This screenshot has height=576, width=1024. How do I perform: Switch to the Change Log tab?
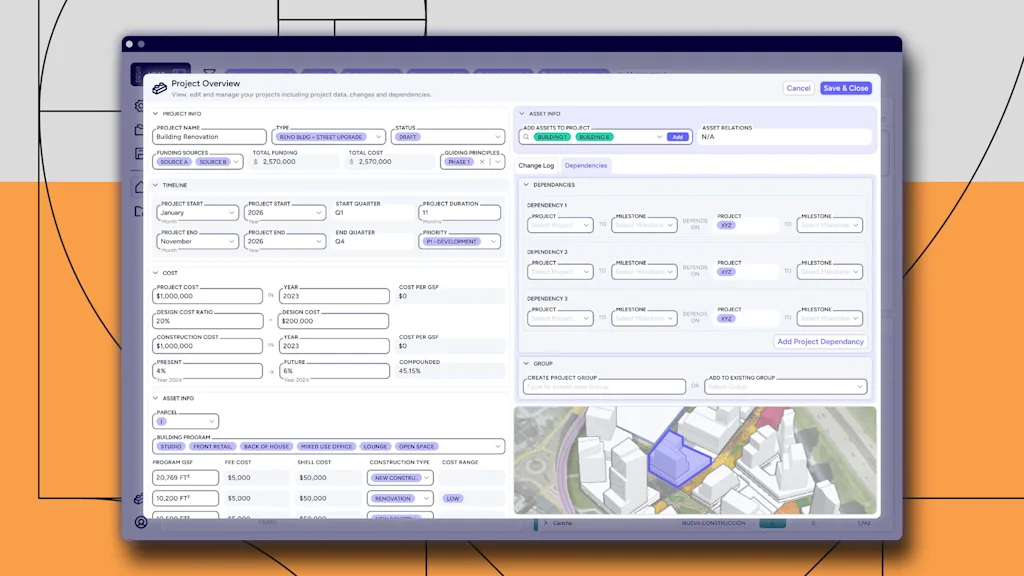click(x=536, y=165)
